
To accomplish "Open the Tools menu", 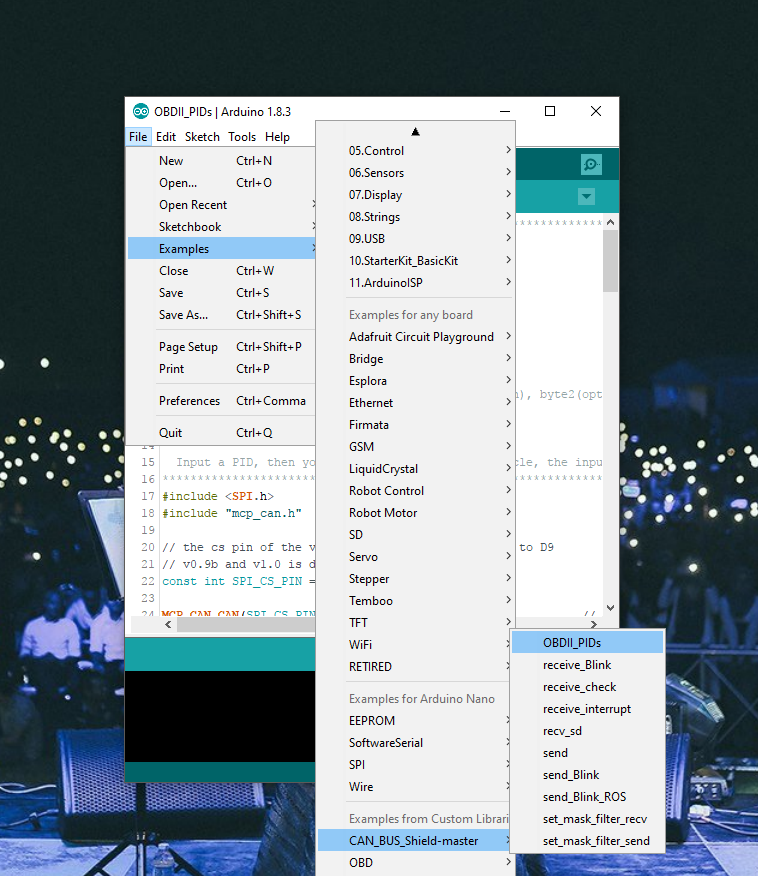I will tap(242, 137).
